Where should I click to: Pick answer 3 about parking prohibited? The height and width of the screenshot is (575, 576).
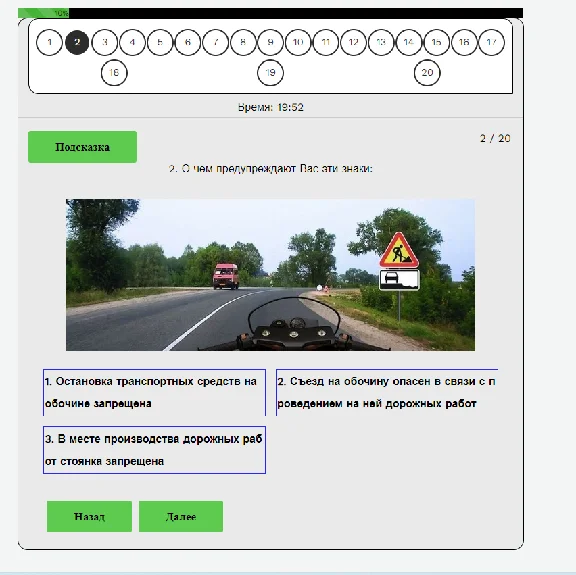154,450
